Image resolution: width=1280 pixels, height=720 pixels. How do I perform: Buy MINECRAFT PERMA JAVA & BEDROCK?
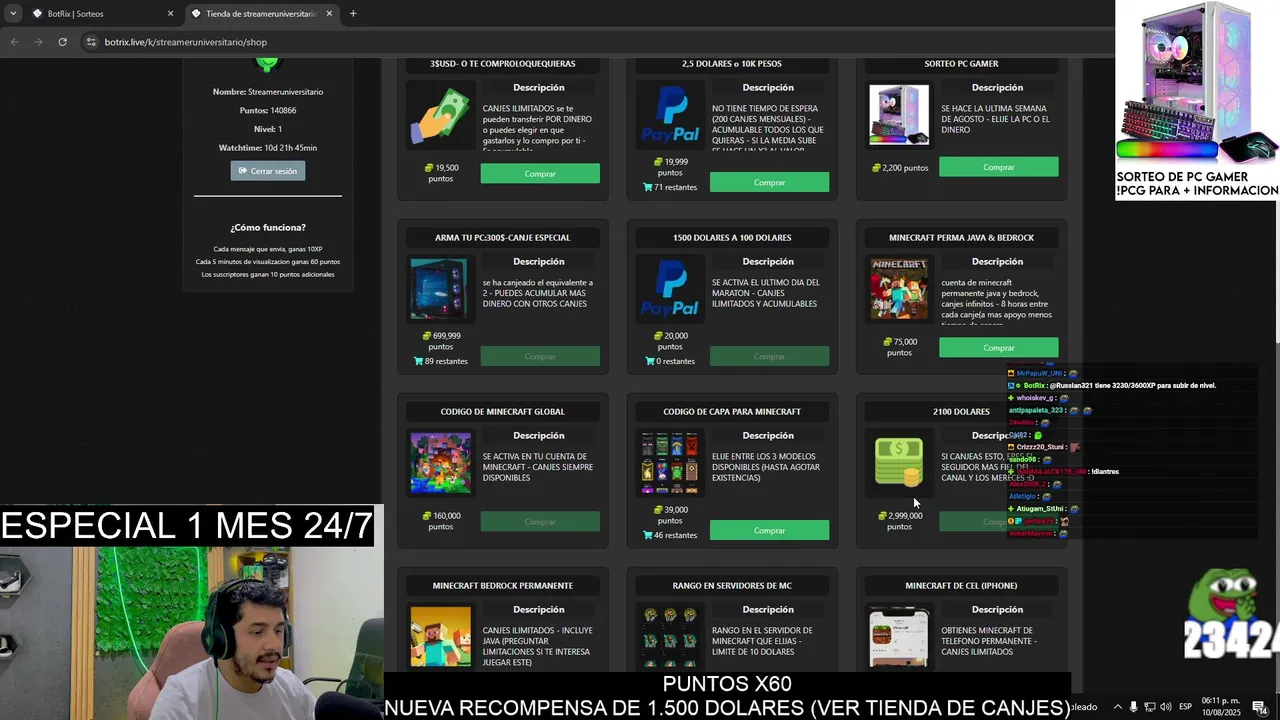coord(998,348)
